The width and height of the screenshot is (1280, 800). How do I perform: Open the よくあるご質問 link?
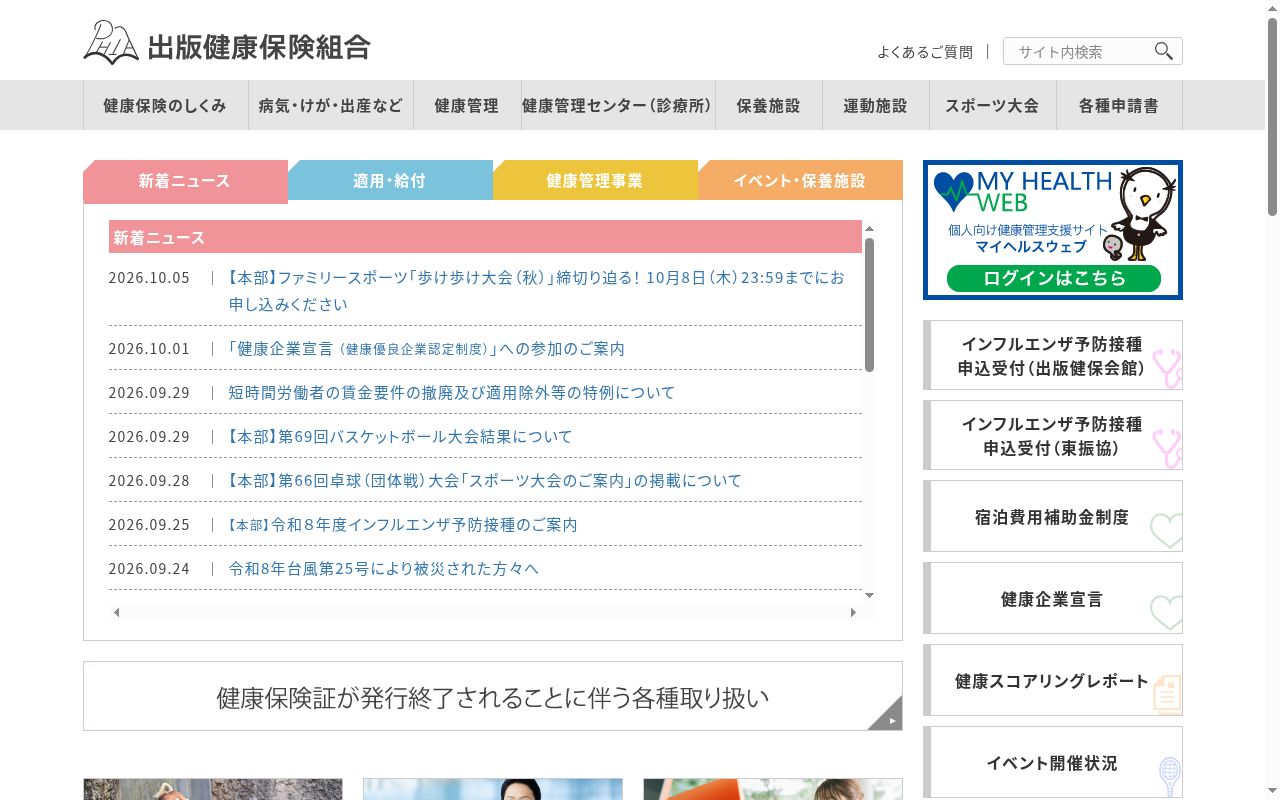(x=925, y=52)
